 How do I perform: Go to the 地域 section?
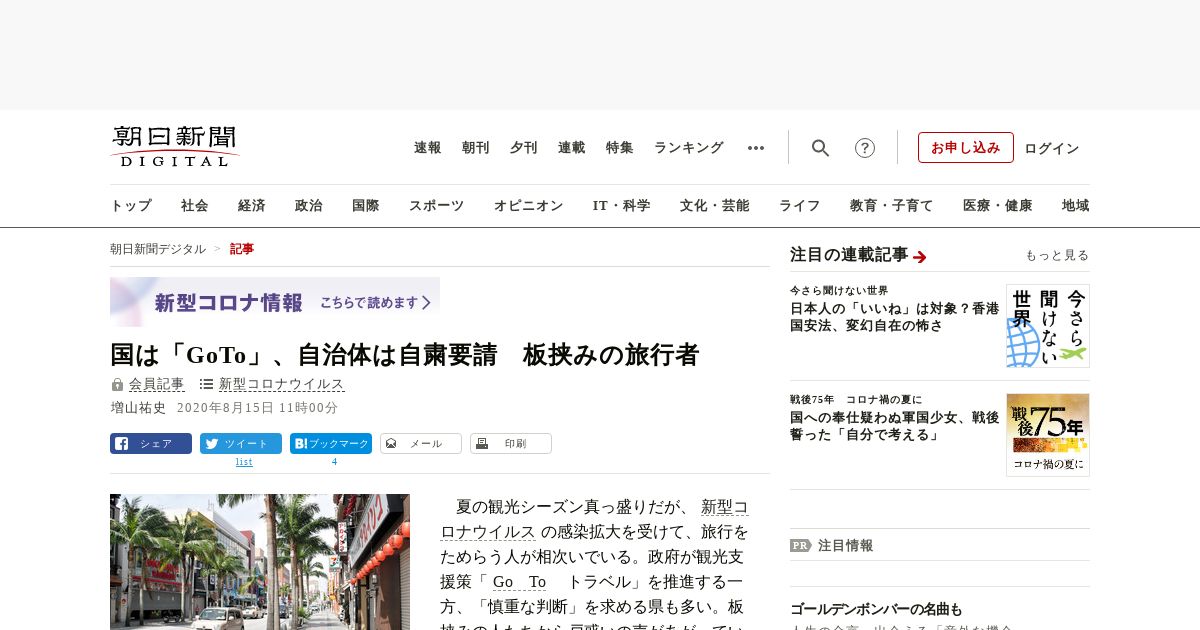coord(1076,206)
